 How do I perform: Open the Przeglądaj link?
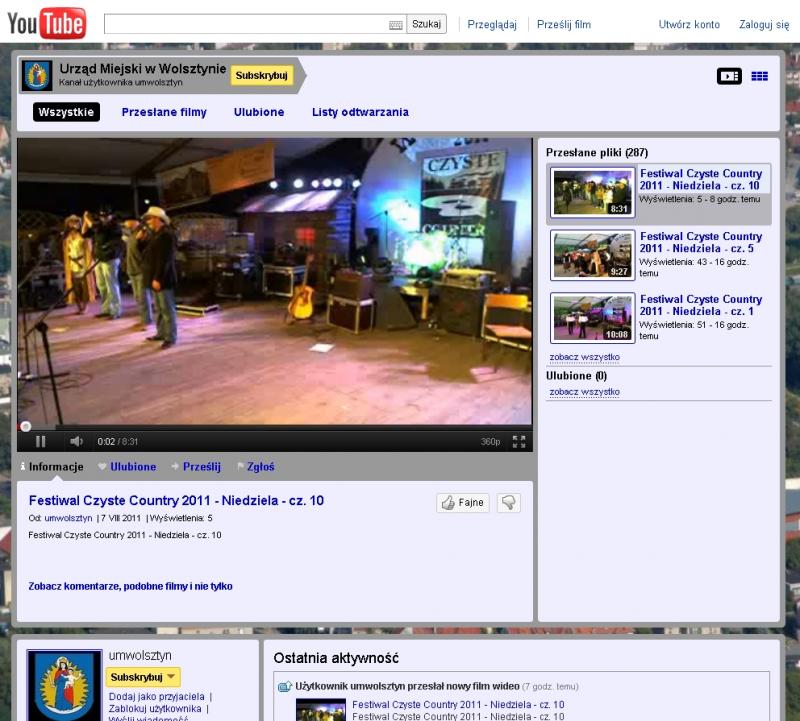492,24
